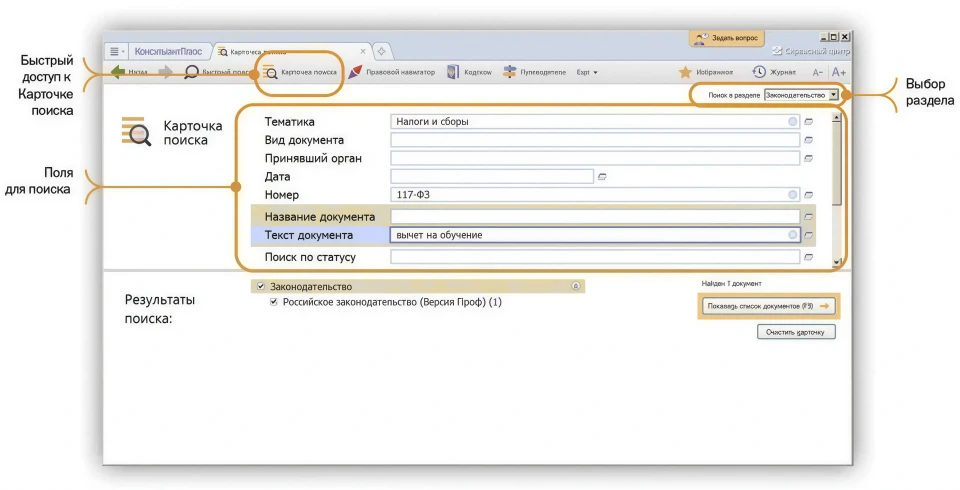Click the Номер field containing 117-ФЗ
Viewport: 960px width, 490px height.
click(x=595, y=195)
